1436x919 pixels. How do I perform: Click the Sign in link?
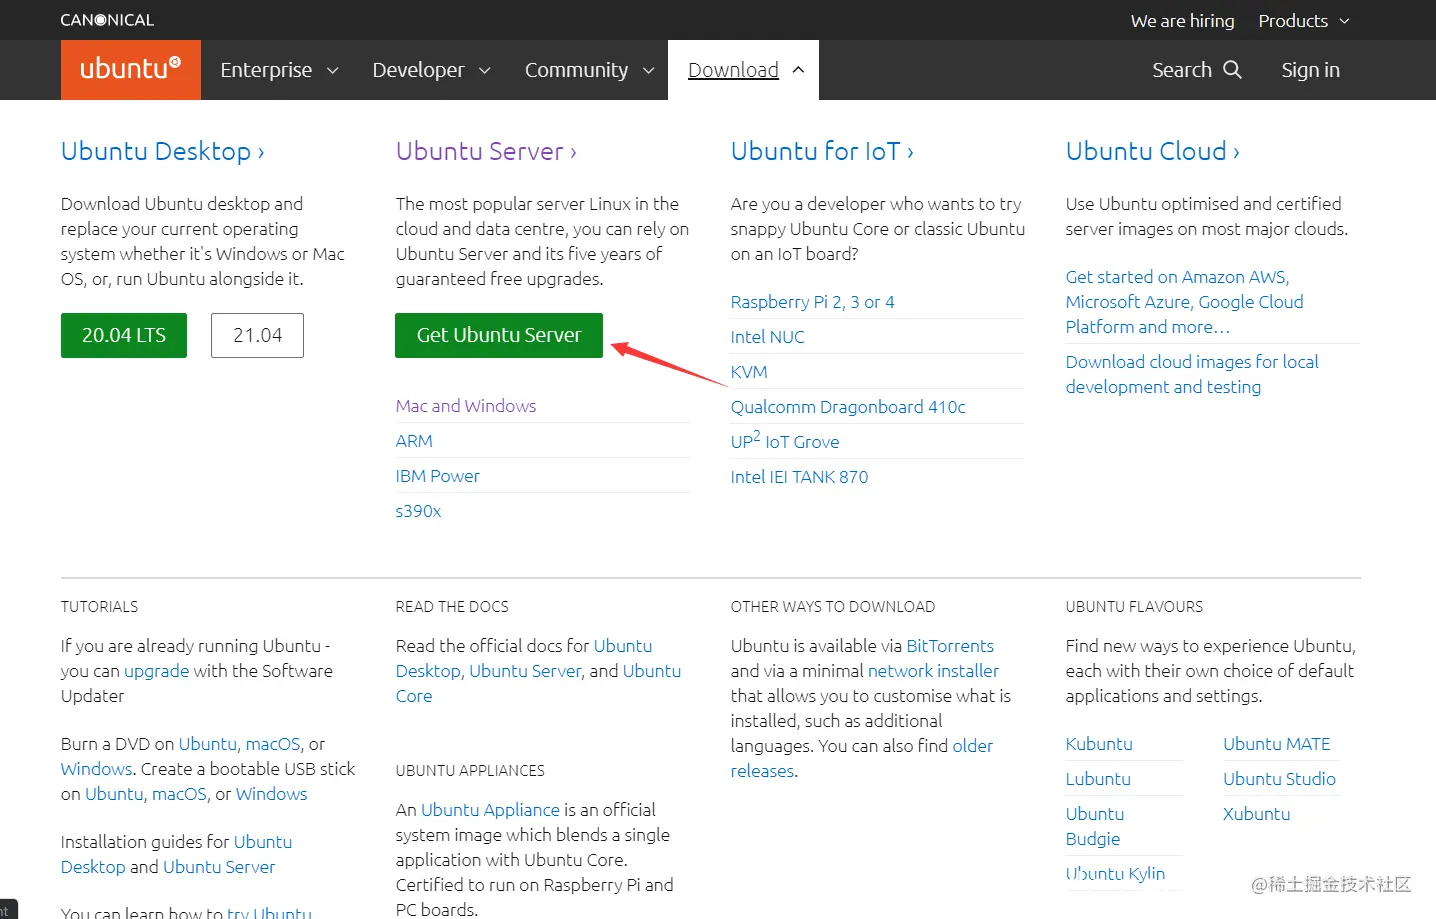tap(1310, 70)
